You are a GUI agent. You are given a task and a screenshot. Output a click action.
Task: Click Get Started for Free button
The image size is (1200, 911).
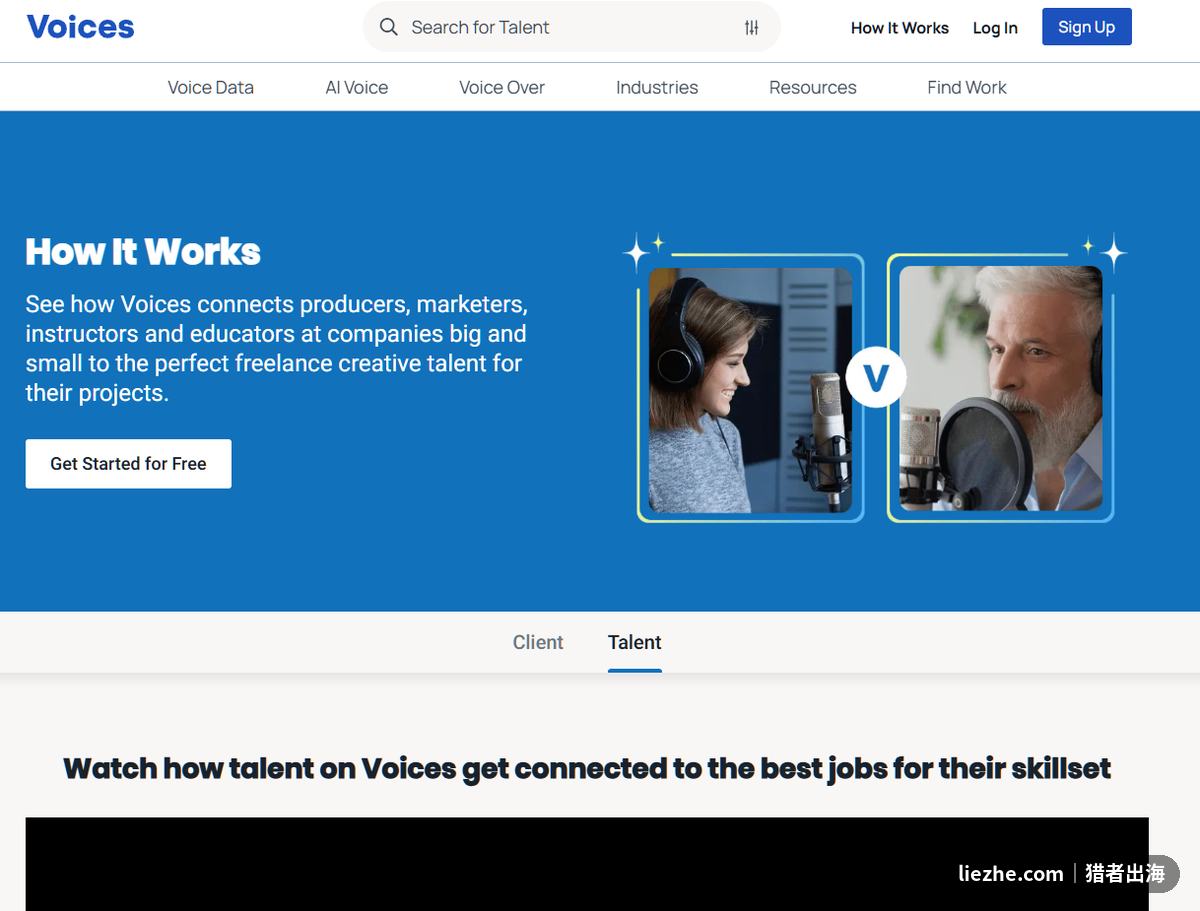click(x=128, y=464)
